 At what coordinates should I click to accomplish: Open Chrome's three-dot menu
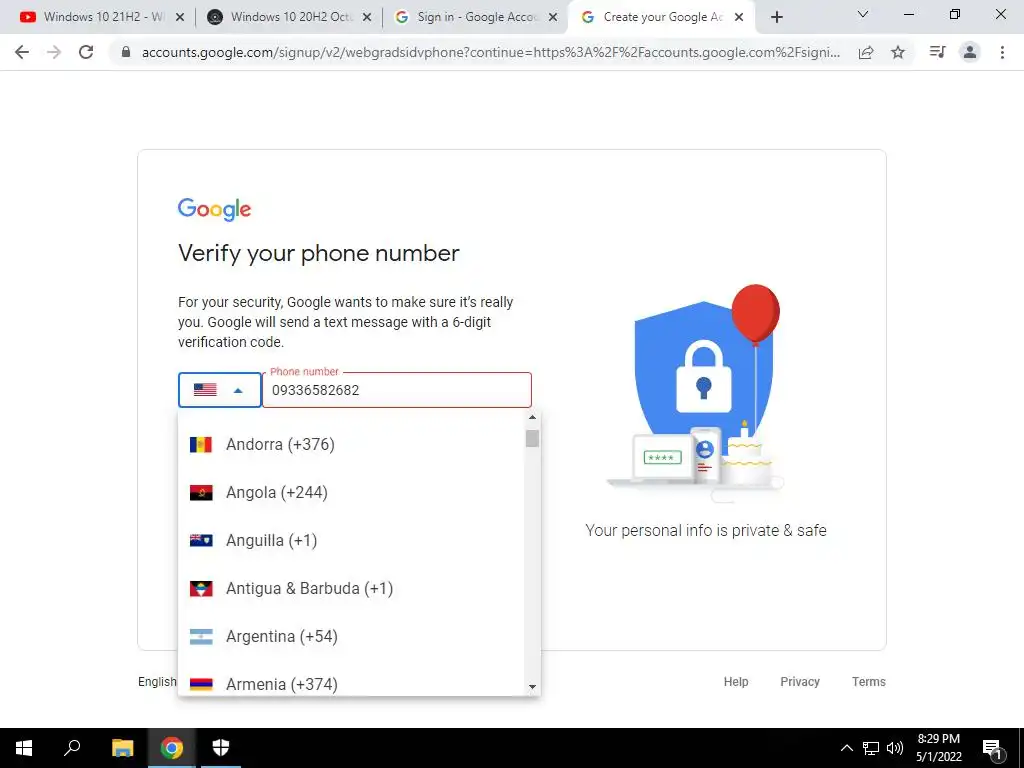1002,52
